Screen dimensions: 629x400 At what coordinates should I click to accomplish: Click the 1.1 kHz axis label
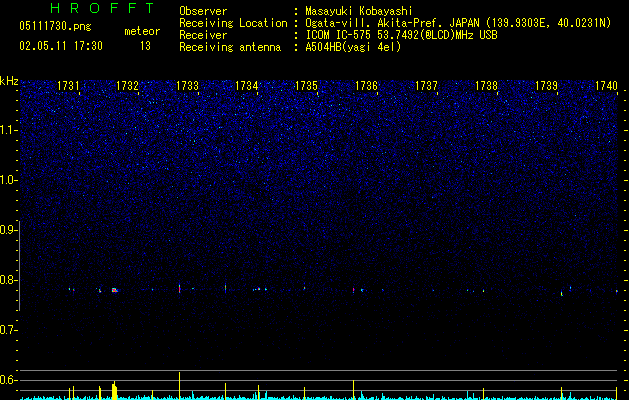[x=8, y=130]
